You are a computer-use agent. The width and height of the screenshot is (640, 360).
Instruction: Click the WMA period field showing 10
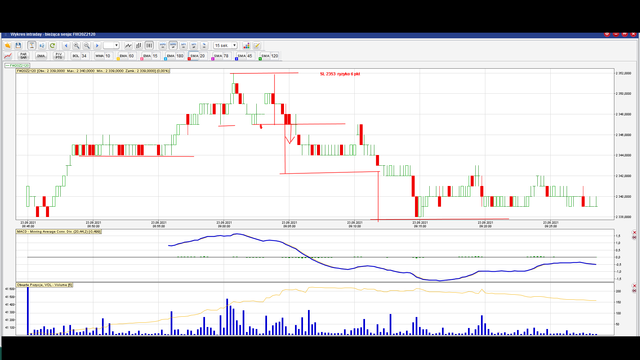click(x=108, y=56)
